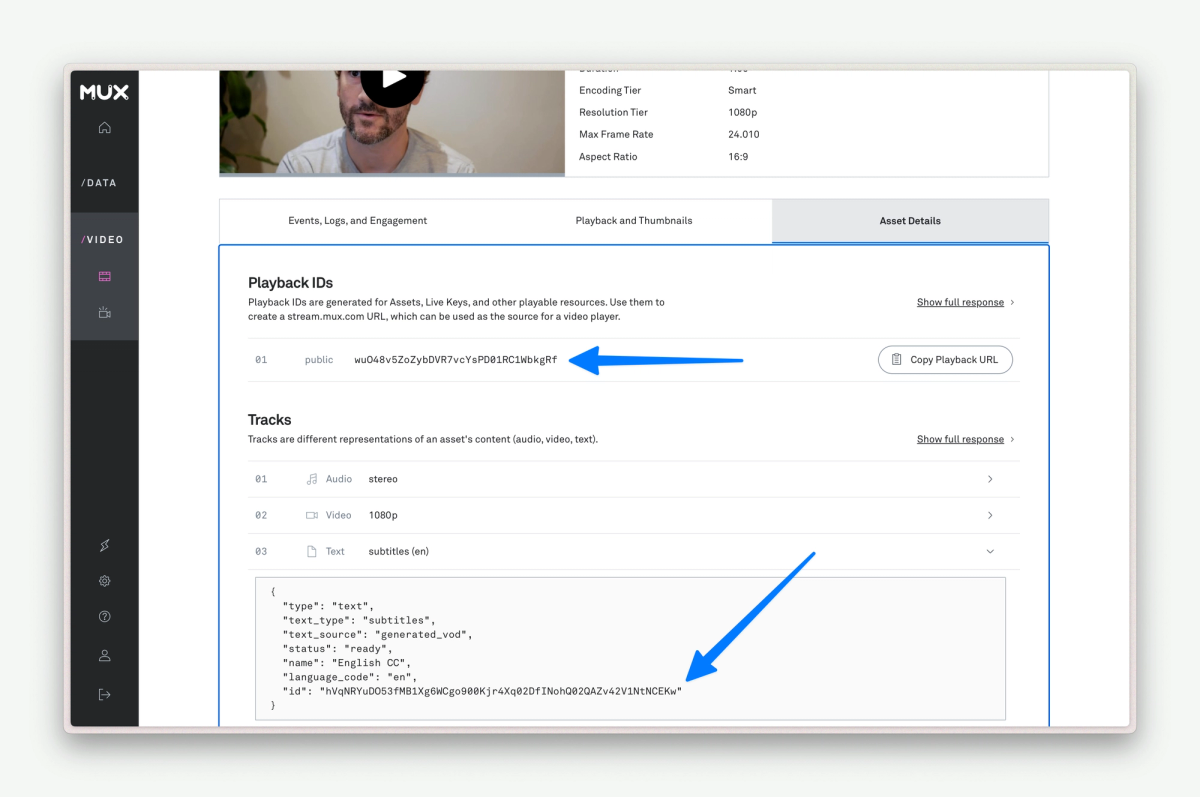Show full response for Tracks
The height and width of the screenshot is (797, 1200).
pos(960,439)
